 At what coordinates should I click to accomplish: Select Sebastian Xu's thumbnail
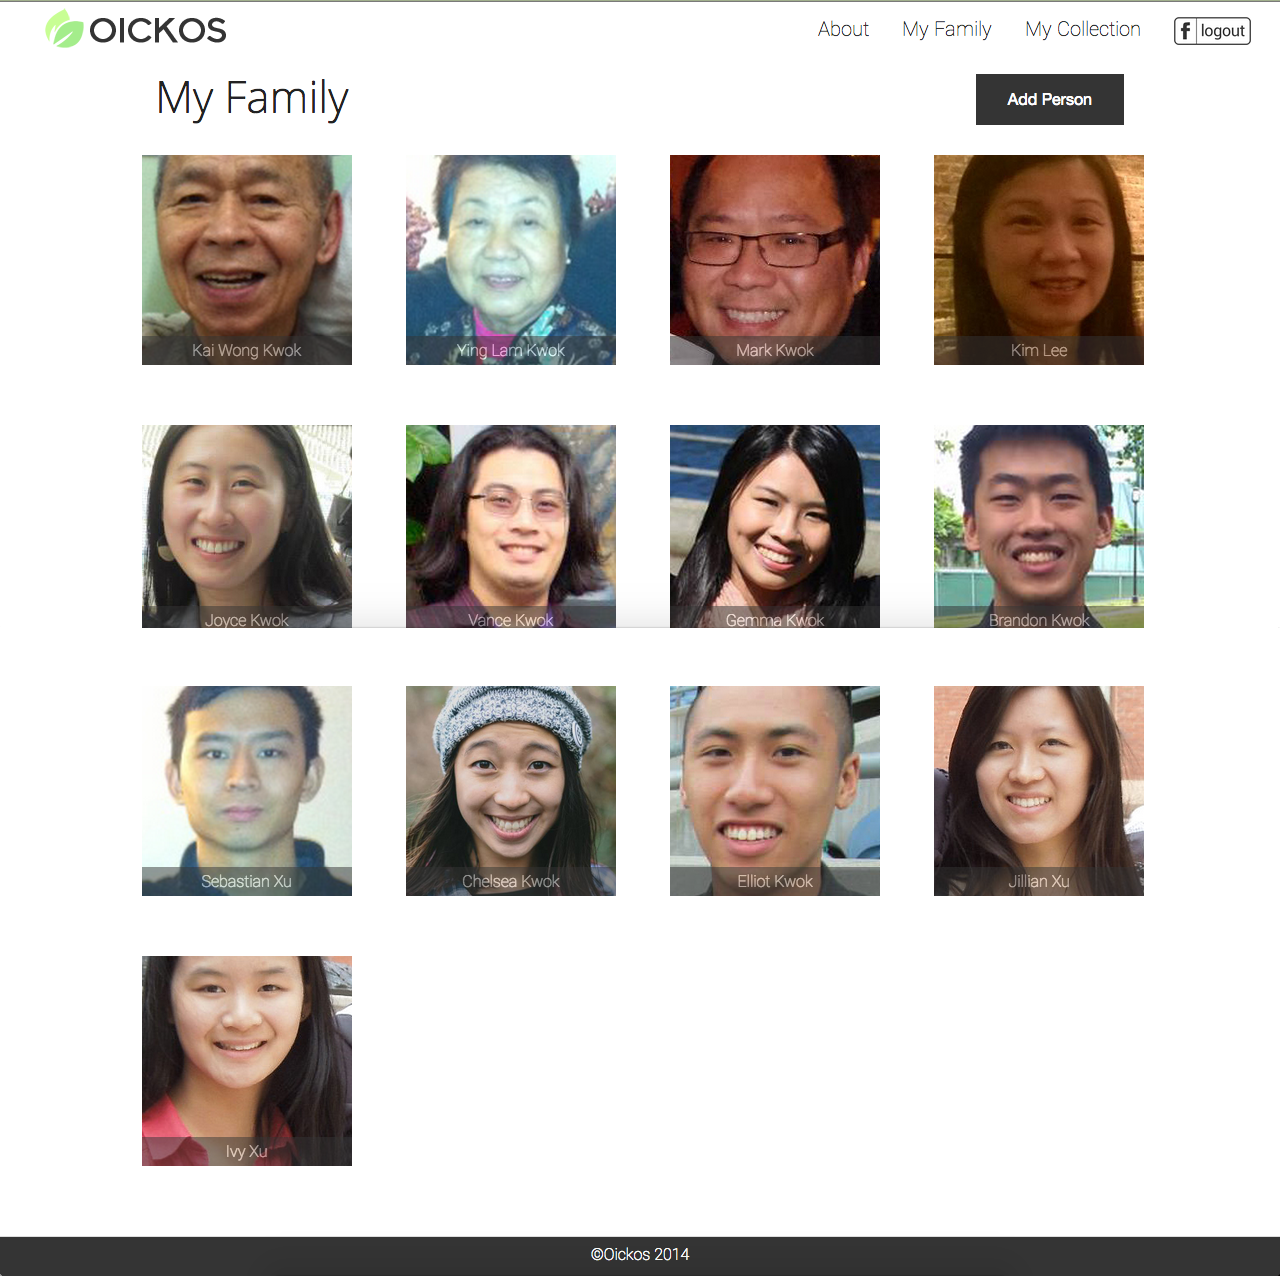coord(247,791)
